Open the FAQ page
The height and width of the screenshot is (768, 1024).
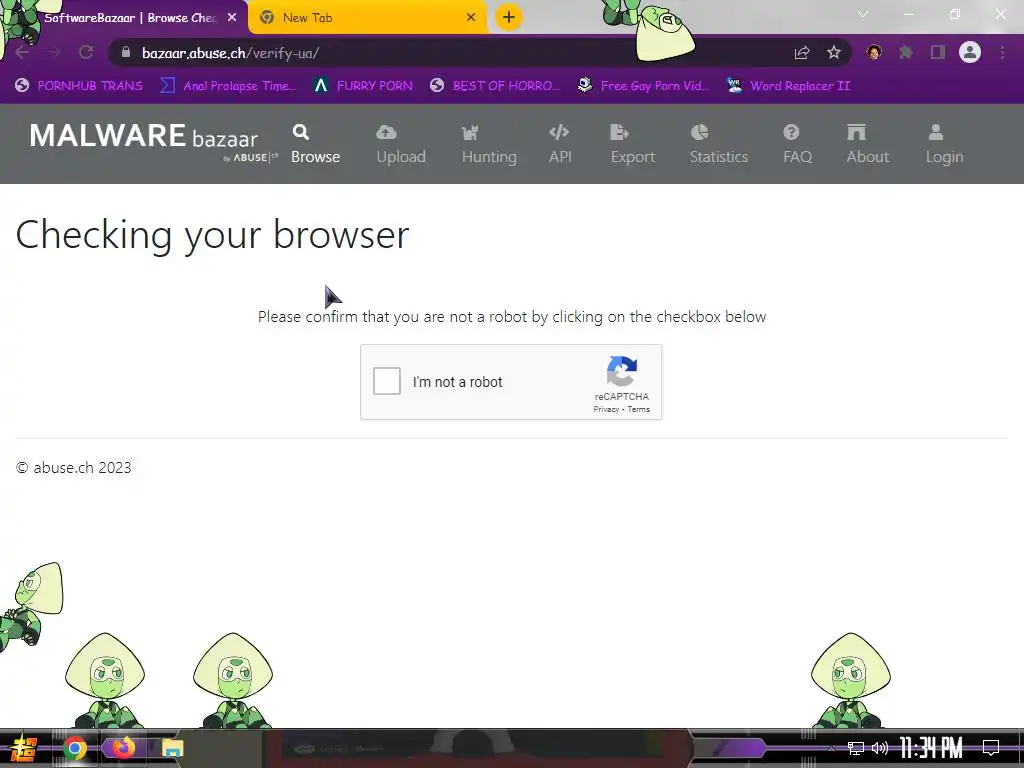pos(797,144)
